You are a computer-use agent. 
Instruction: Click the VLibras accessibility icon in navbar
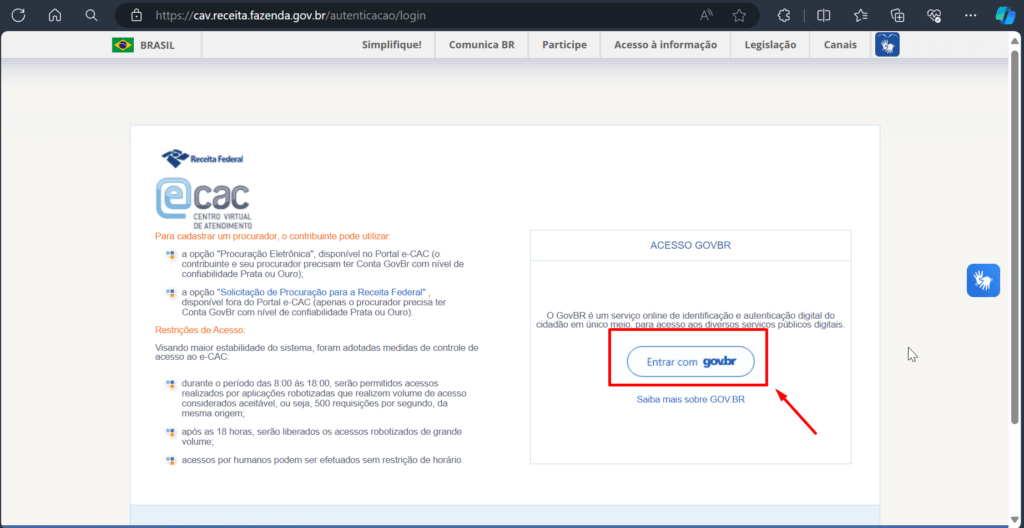tap(887, 45)
